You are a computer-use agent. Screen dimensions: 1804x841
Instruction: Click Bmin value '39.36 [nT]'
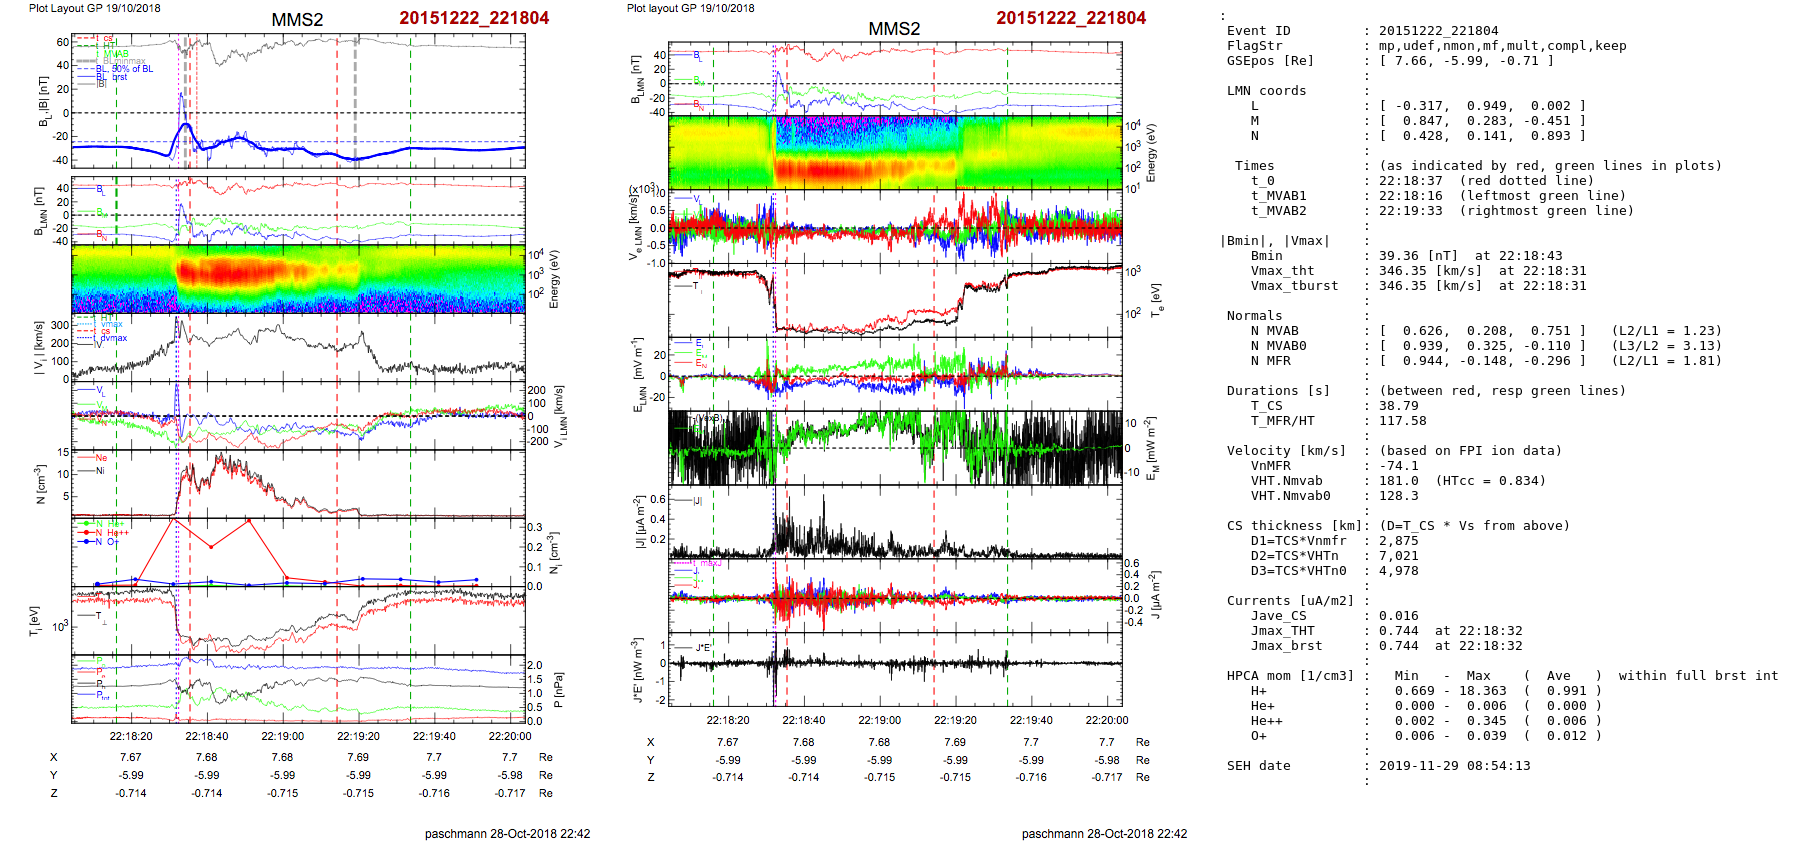[1419, 256]
